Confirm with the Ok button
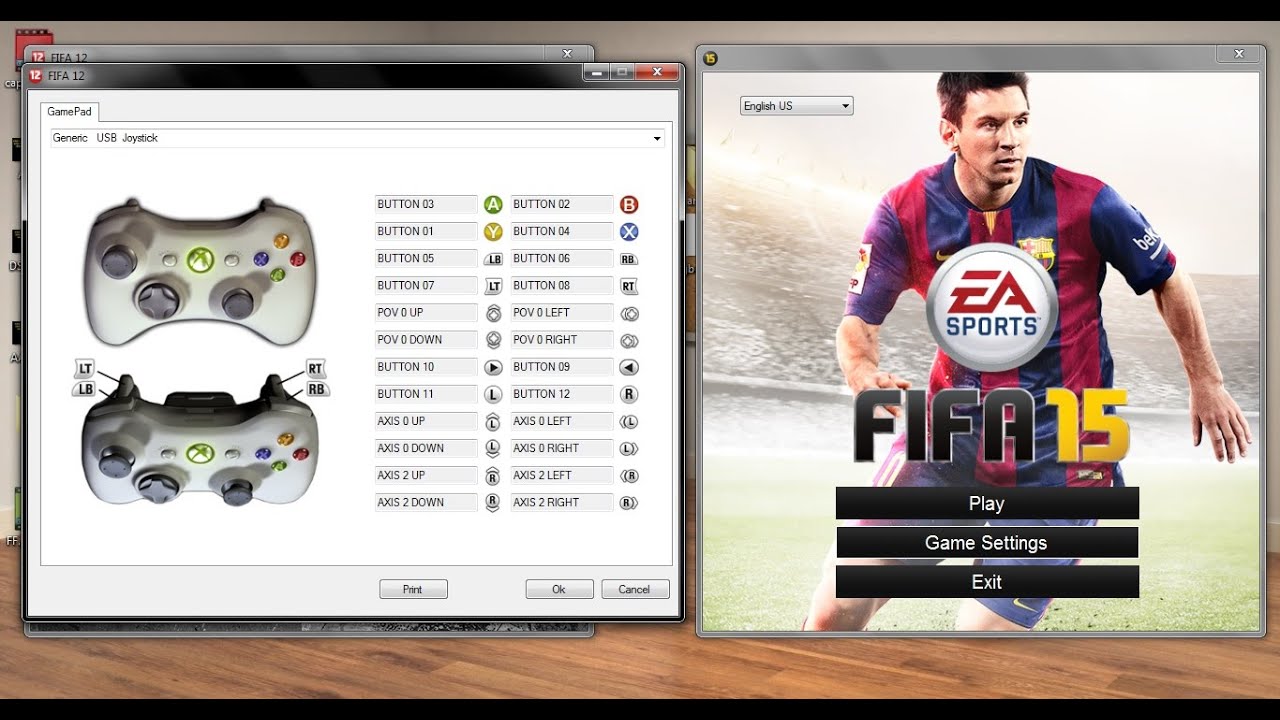This screenshot has width=1280, height=720. (x=559, y=589)
